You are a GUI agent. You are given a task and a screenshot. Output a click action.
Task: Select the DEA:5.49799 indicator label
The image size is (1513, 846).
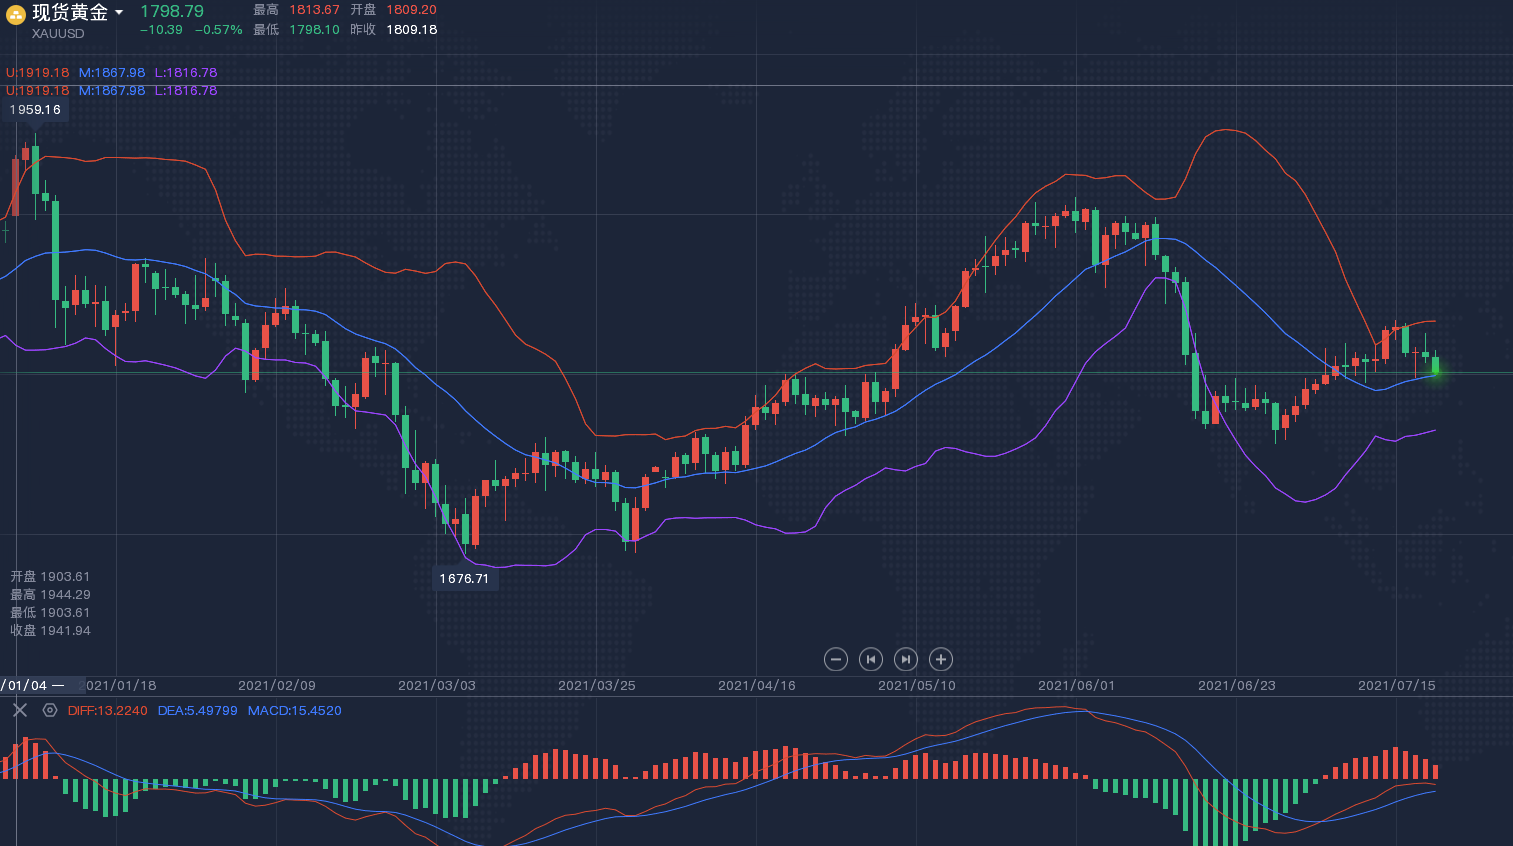pyautogui.click(x=197, y=711)
